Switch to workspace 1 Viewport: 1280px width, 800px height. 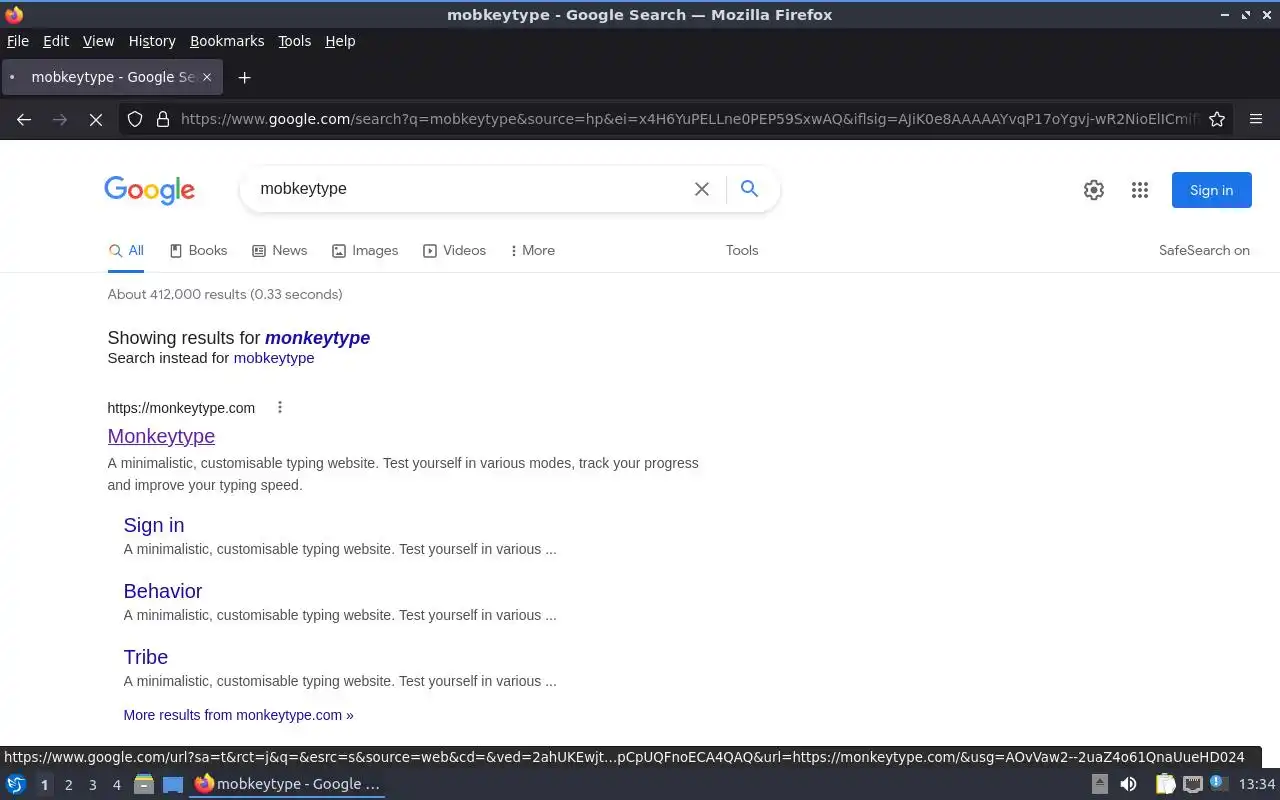(44, 785)
